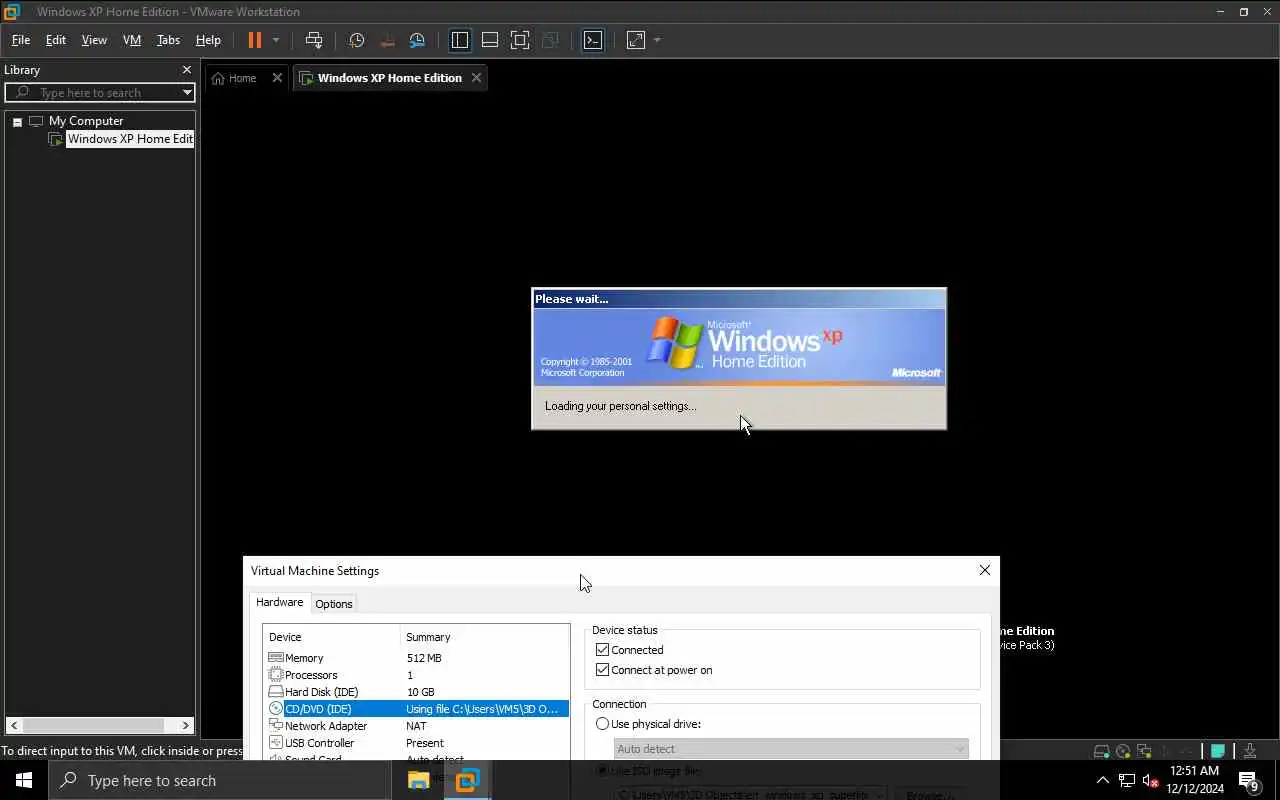1280x800 pixels.
Task: Click the hard disk status bar icon
Action: point(1101,751)
